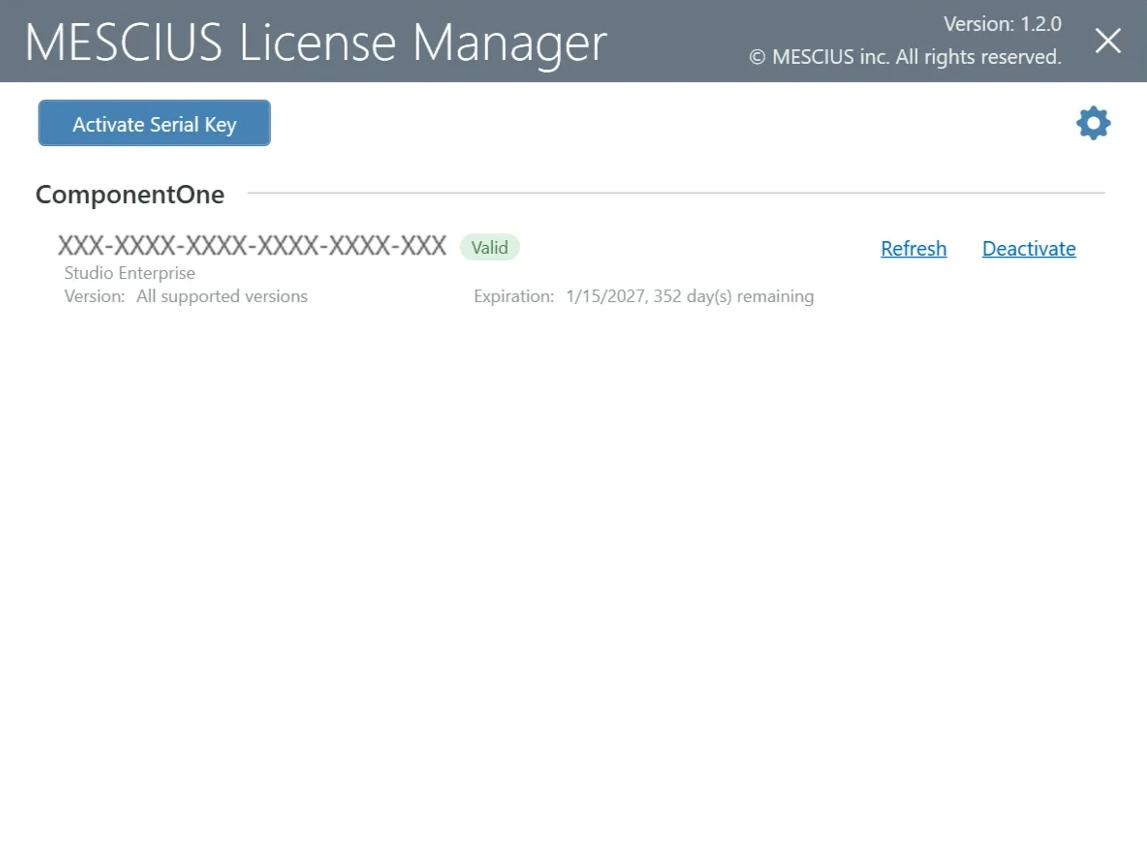Viewport: 1147px width, 855px height.
Task: Click the MESCIUS inc. copyright notice
Action: pyautogui.click(x=905, y=58)
